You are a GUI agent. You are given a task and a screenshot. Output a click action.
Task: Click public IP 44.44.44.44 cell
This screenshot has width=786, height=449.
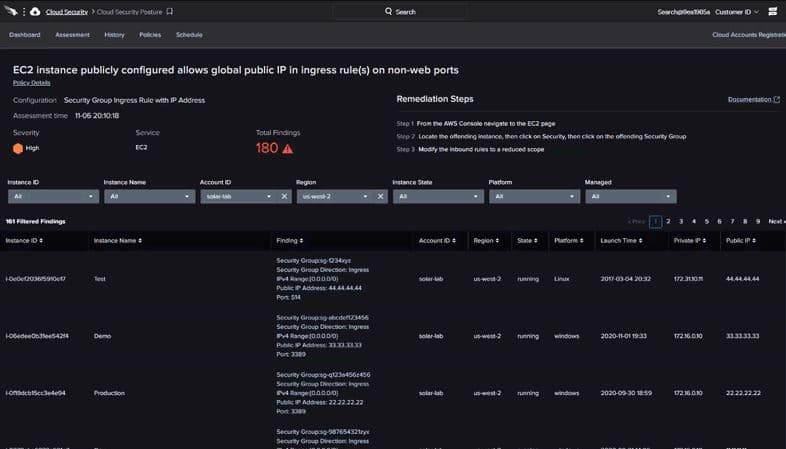[x=742, y=279]
